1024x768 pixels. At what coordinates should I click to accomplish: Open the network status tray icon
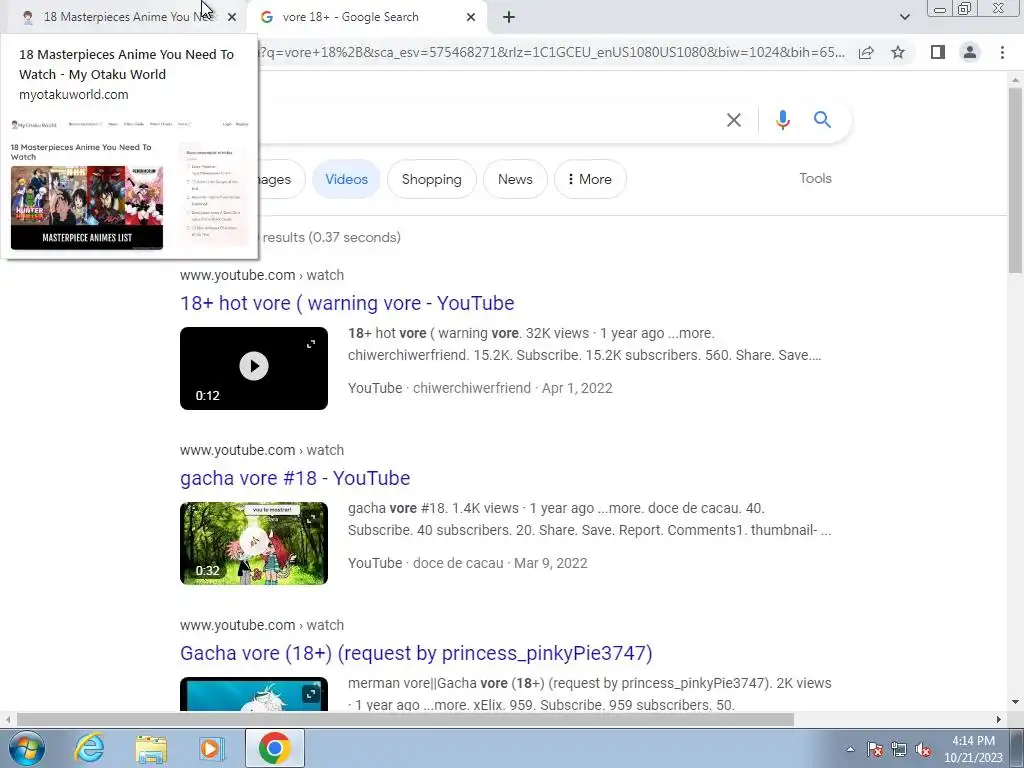click(x=899, y=749)
